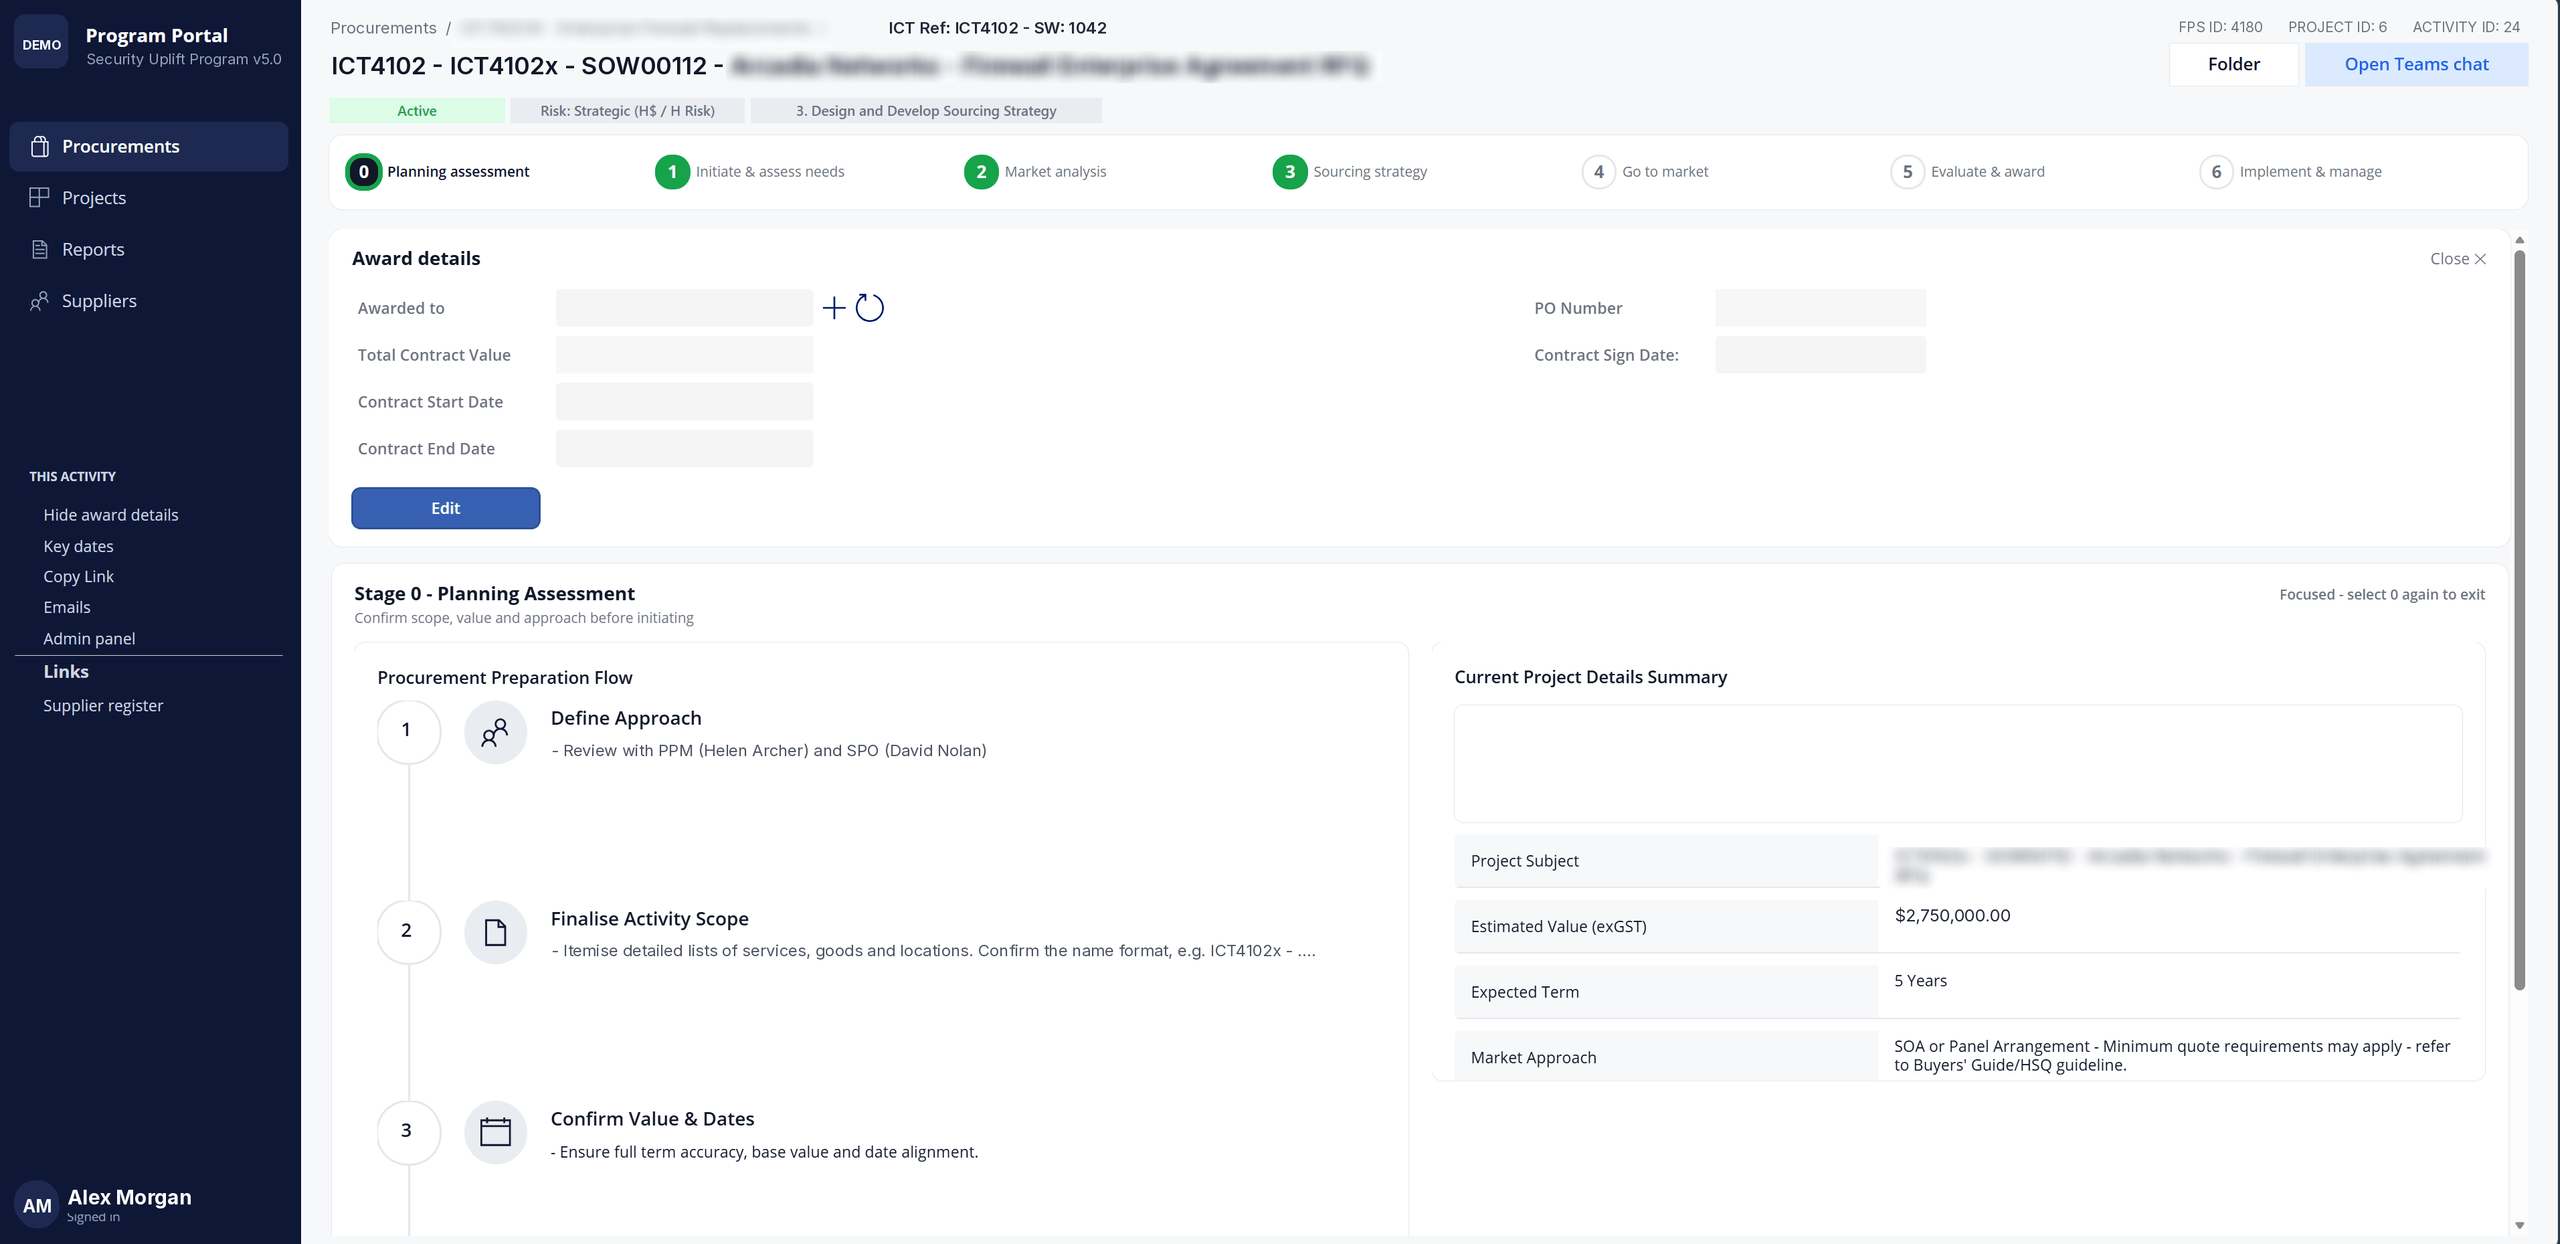Click the AM user avatar

point(37,1205)
